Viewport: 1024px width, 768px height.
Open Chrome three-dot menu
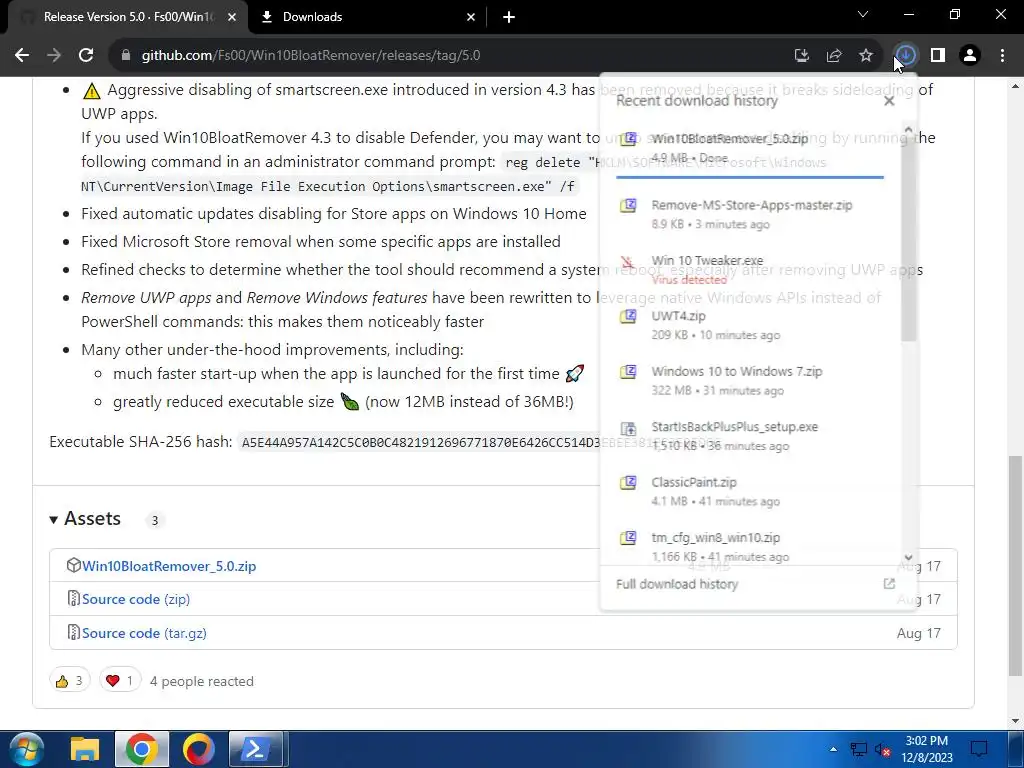click(x=1002, y=56)
